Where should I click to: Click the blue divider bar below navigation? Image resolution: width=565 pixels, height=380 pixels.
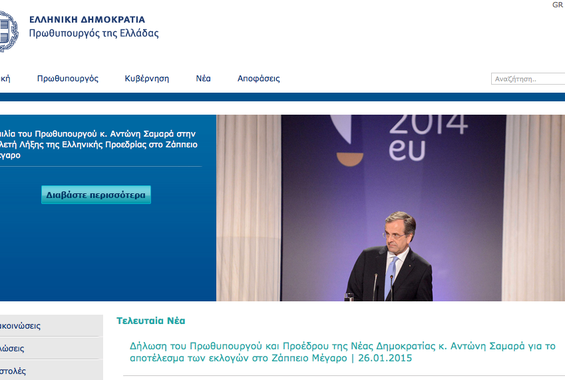tap(282, 97)
